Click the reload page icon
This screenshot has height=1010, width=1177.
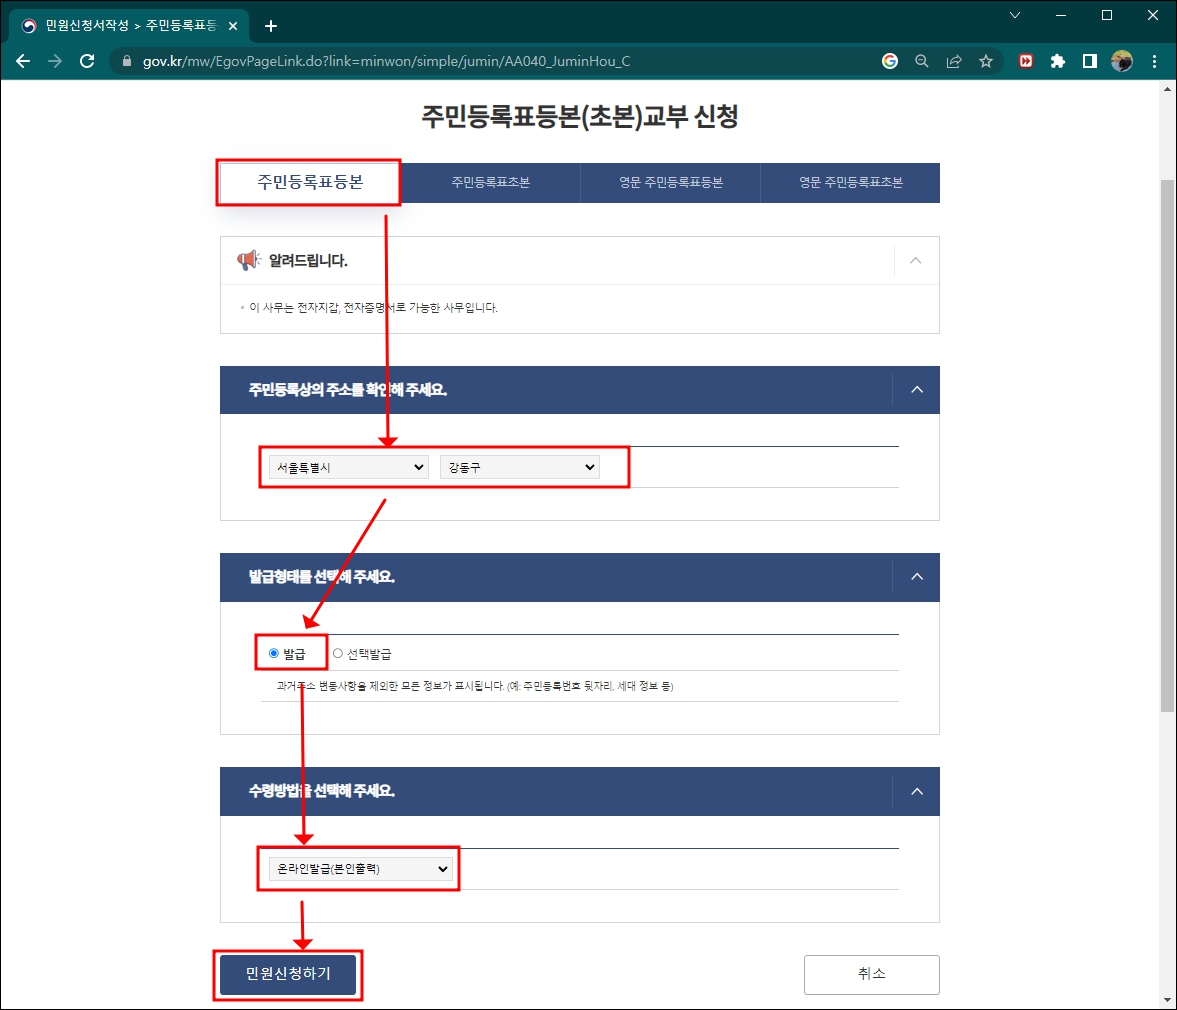(x=87, y=60)
